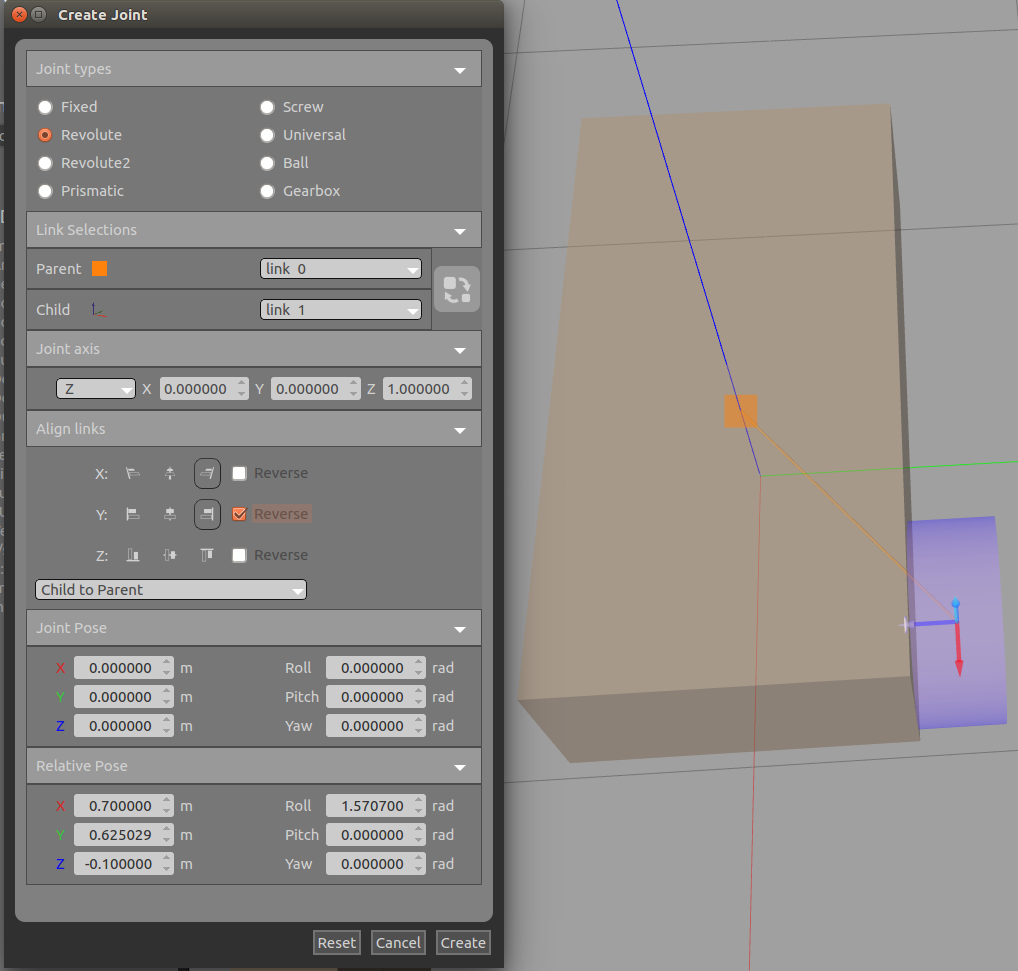Click the Reset button
This screenshot has width=1018, height=971.
click(x=336, y=942)
